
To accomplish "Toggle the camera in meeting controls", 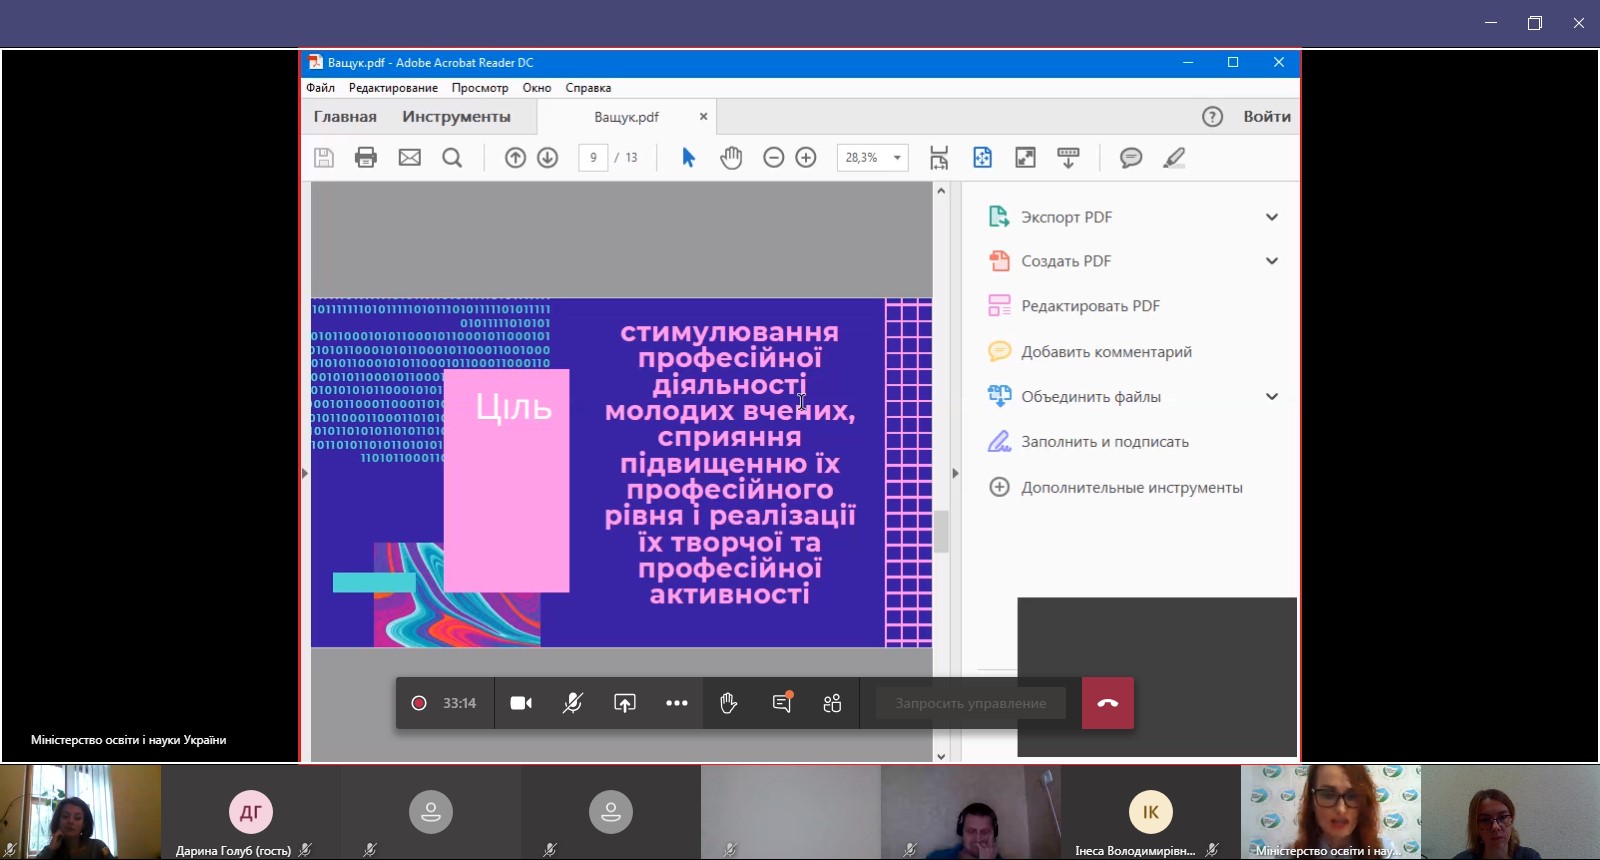I will pyautogui.click(x=521, y=703).
